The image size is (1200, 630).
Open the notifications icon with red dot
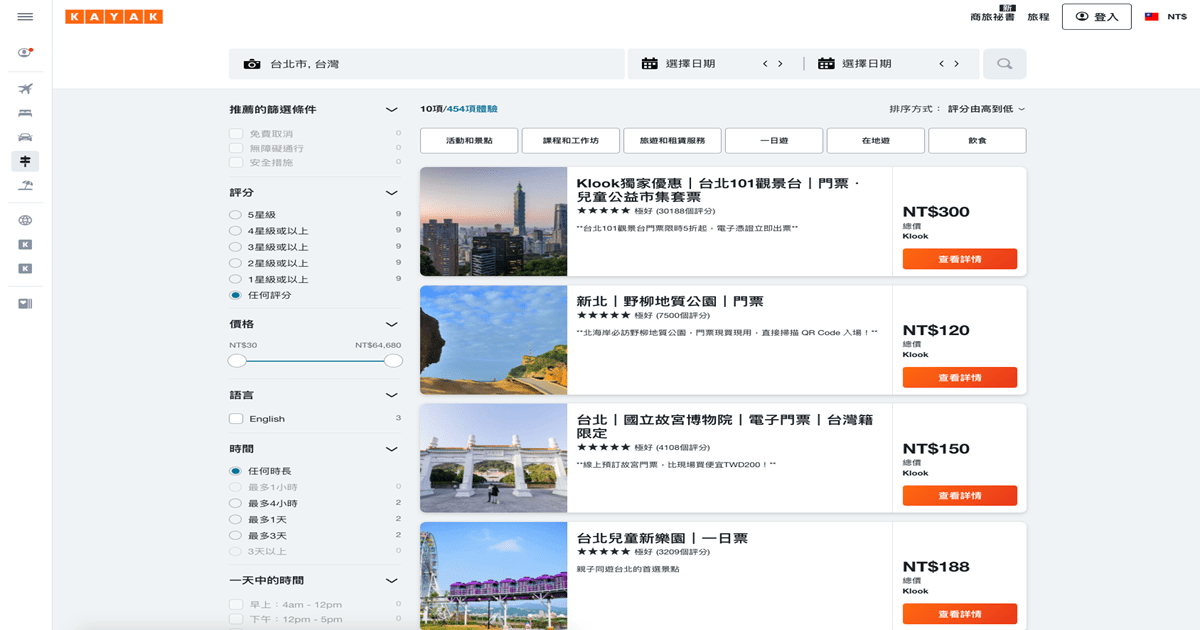25,52
